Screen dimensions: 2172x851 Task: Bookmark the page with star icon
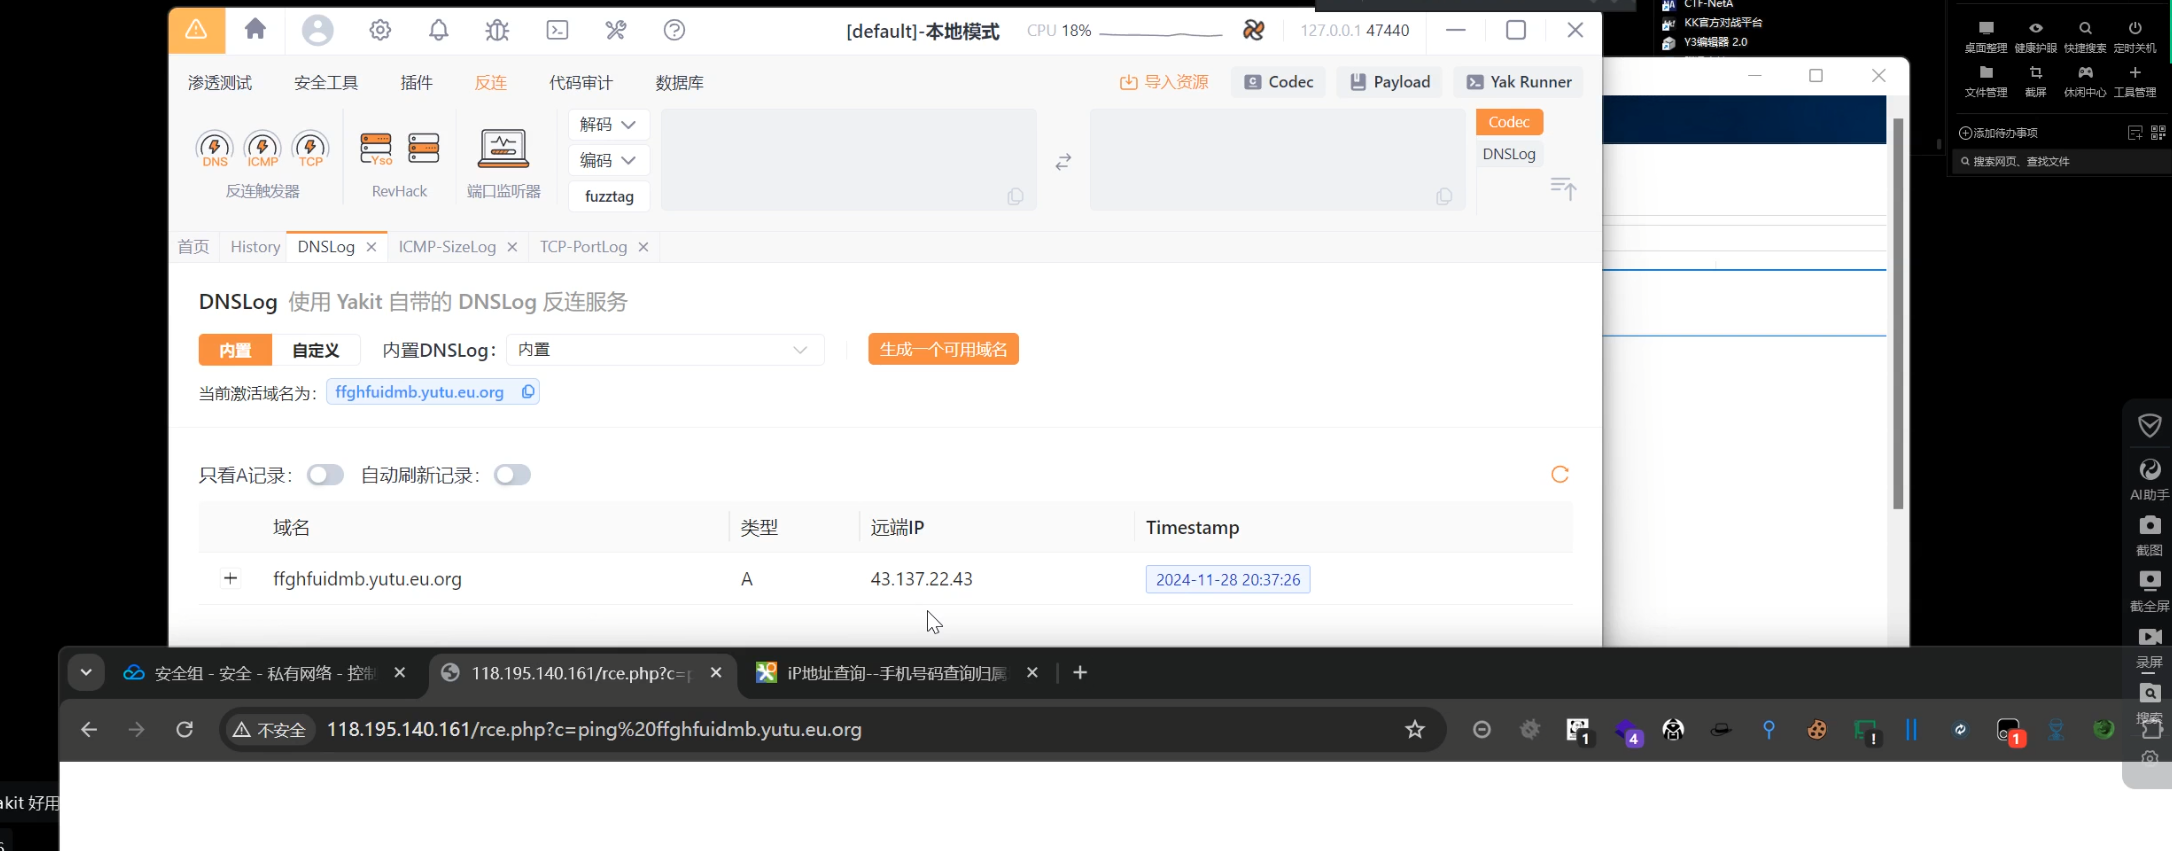pyautogui.click(x=1414, y=729)
